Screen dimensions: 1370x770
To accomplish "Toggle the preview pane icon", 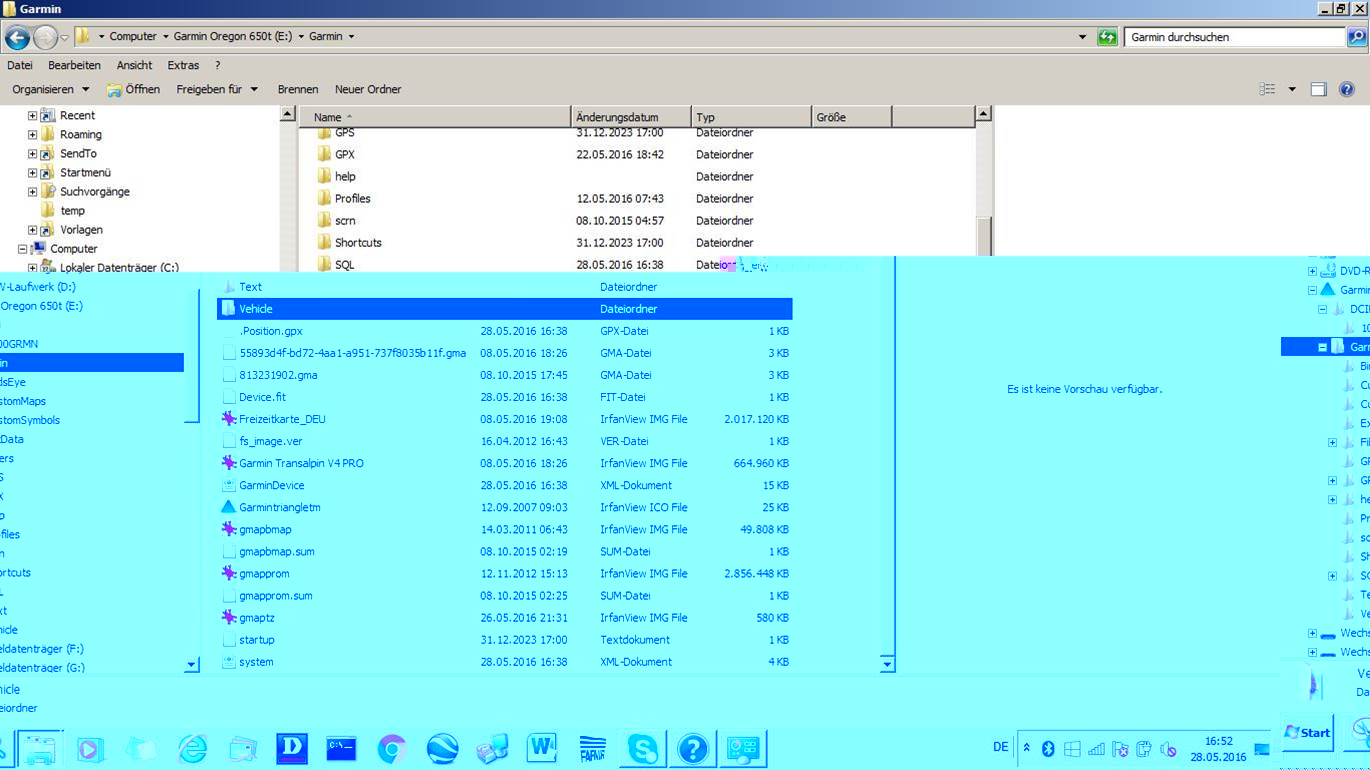I will click(1318, 89).
